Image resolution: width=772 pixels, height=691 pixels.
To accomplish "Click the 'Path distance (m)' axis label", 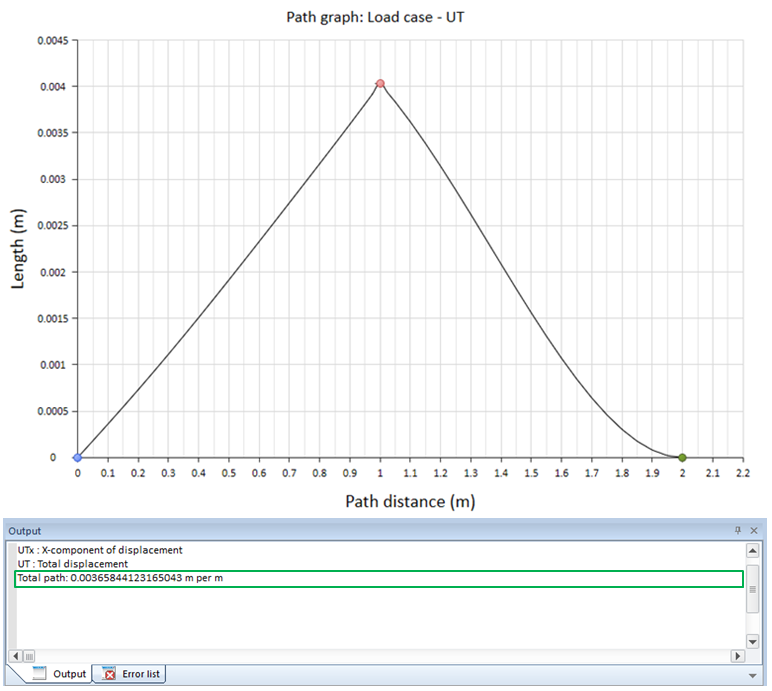I will click(410, 501).
